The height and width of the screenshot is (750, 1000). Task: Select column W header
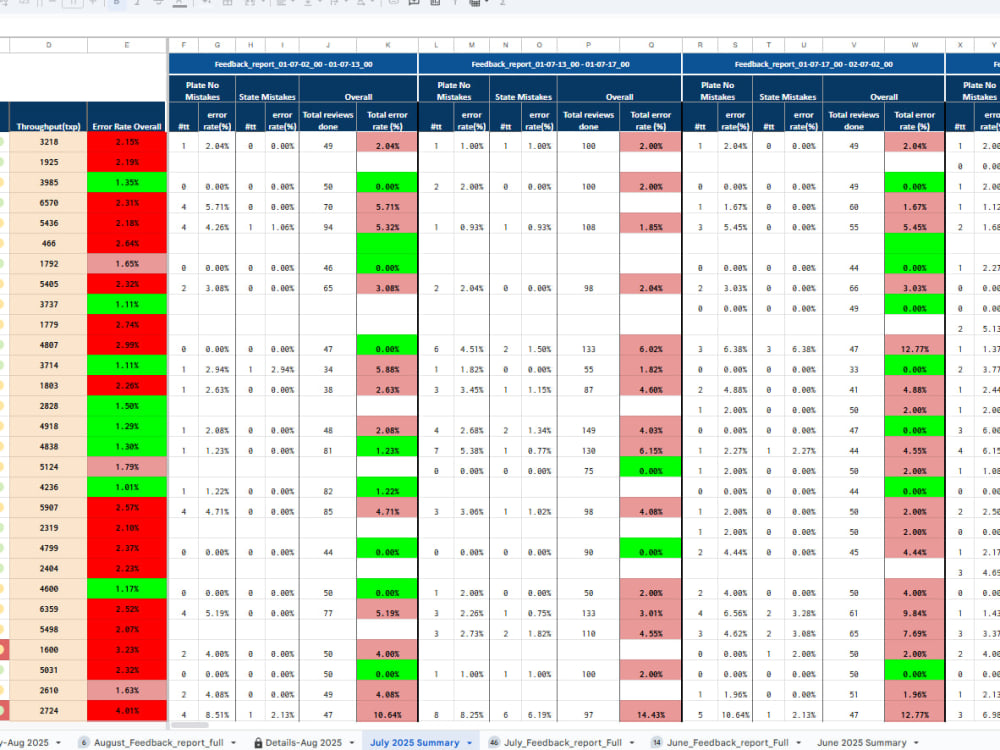(915, 45)
